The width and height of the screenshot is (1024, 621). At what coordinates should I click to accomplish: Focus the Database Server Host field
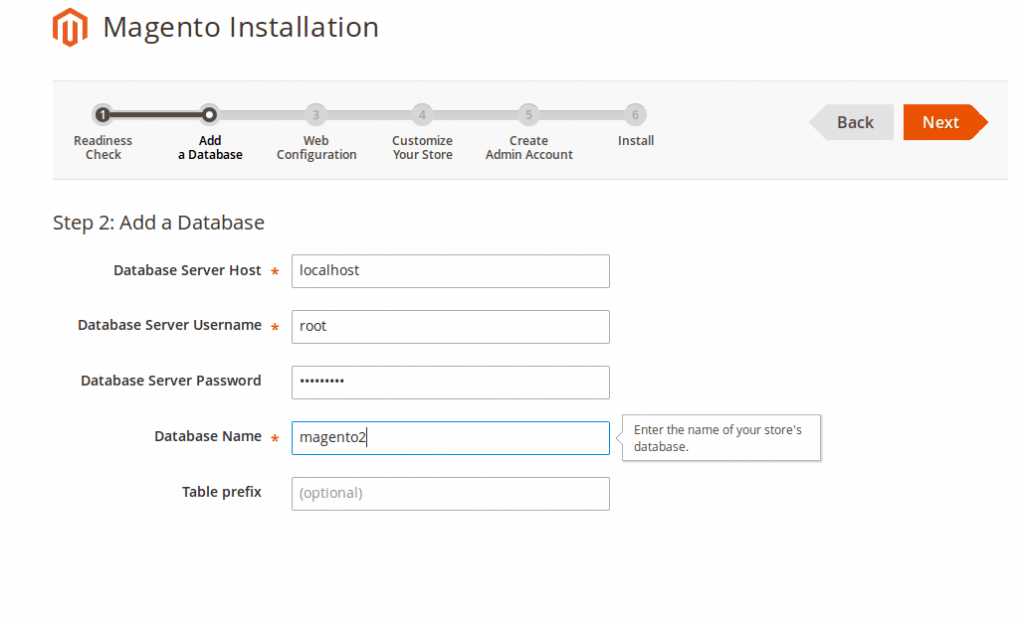(x=451, y=271)
